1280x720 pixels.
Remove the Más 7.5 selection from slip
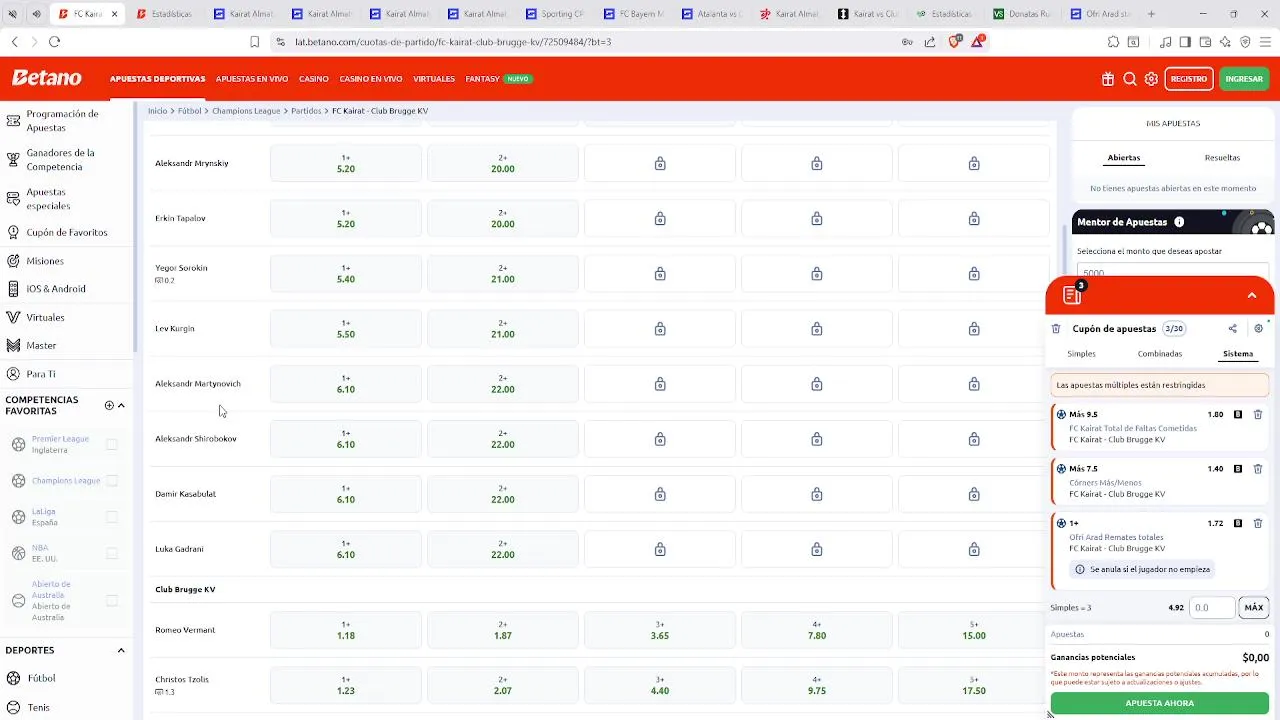coord(1258,469)
